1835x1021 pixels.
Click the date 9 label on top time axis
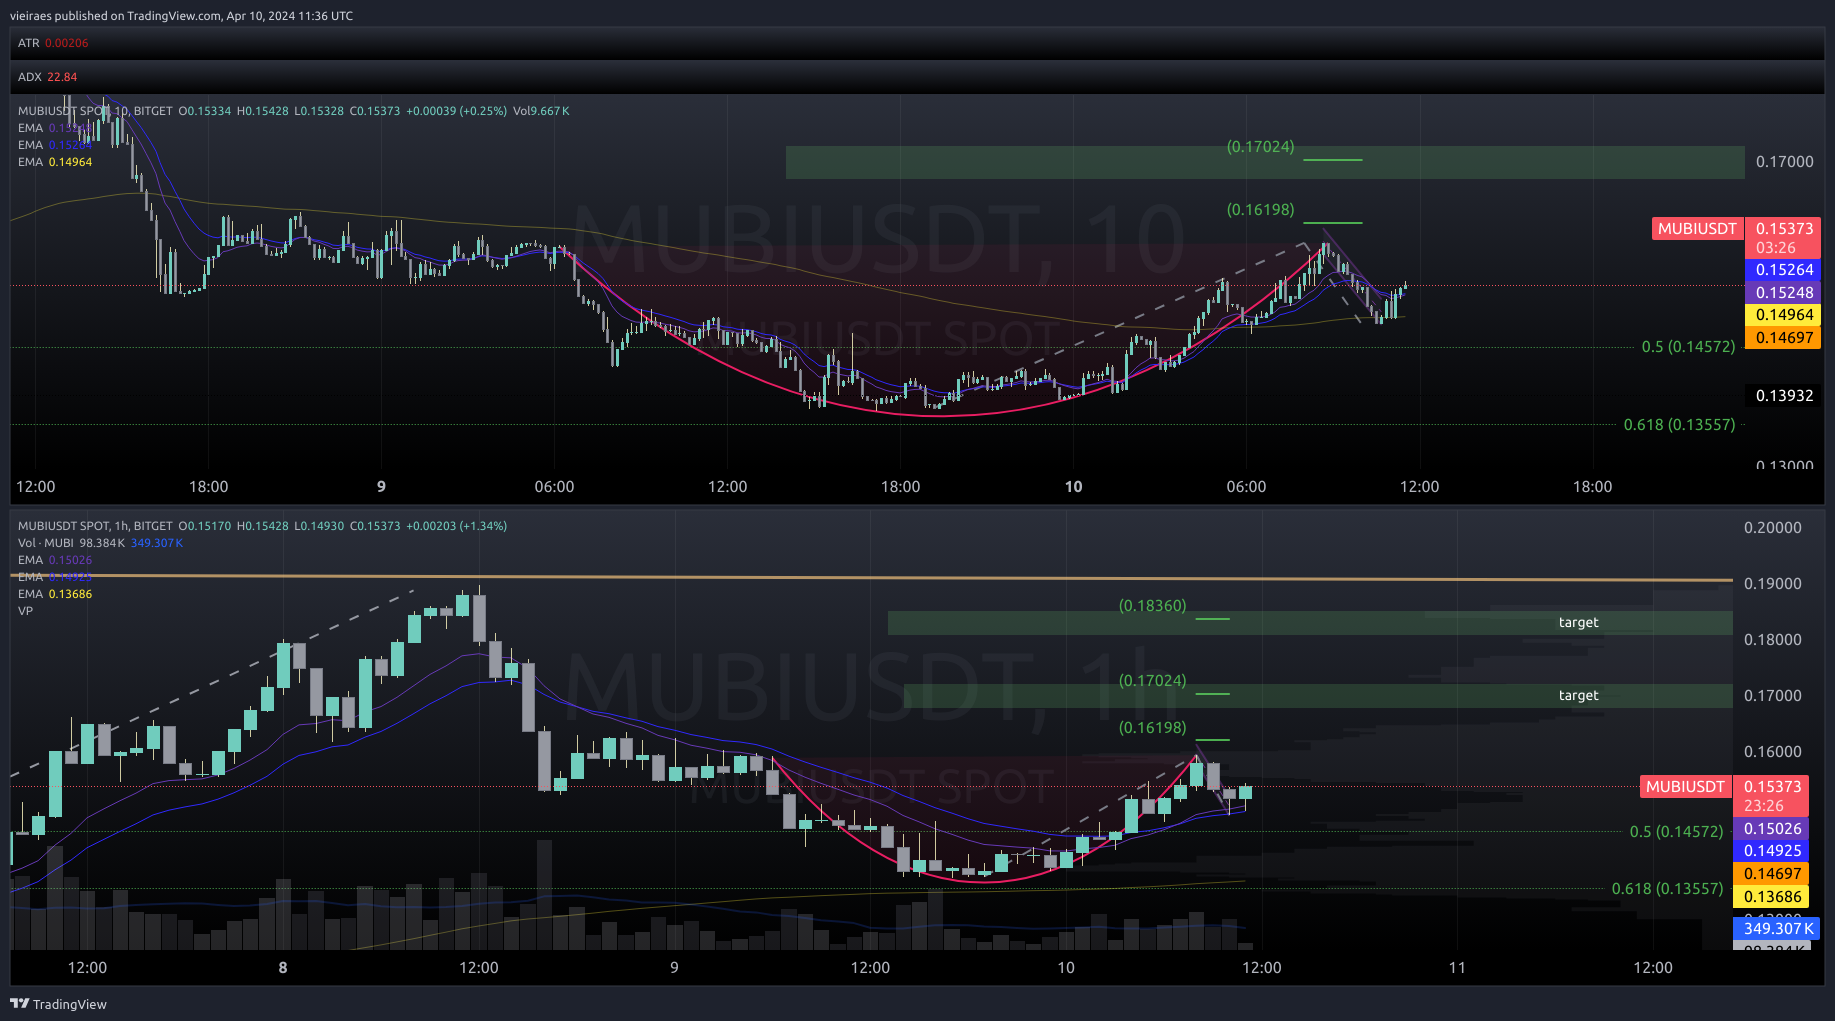coord(381,487)
